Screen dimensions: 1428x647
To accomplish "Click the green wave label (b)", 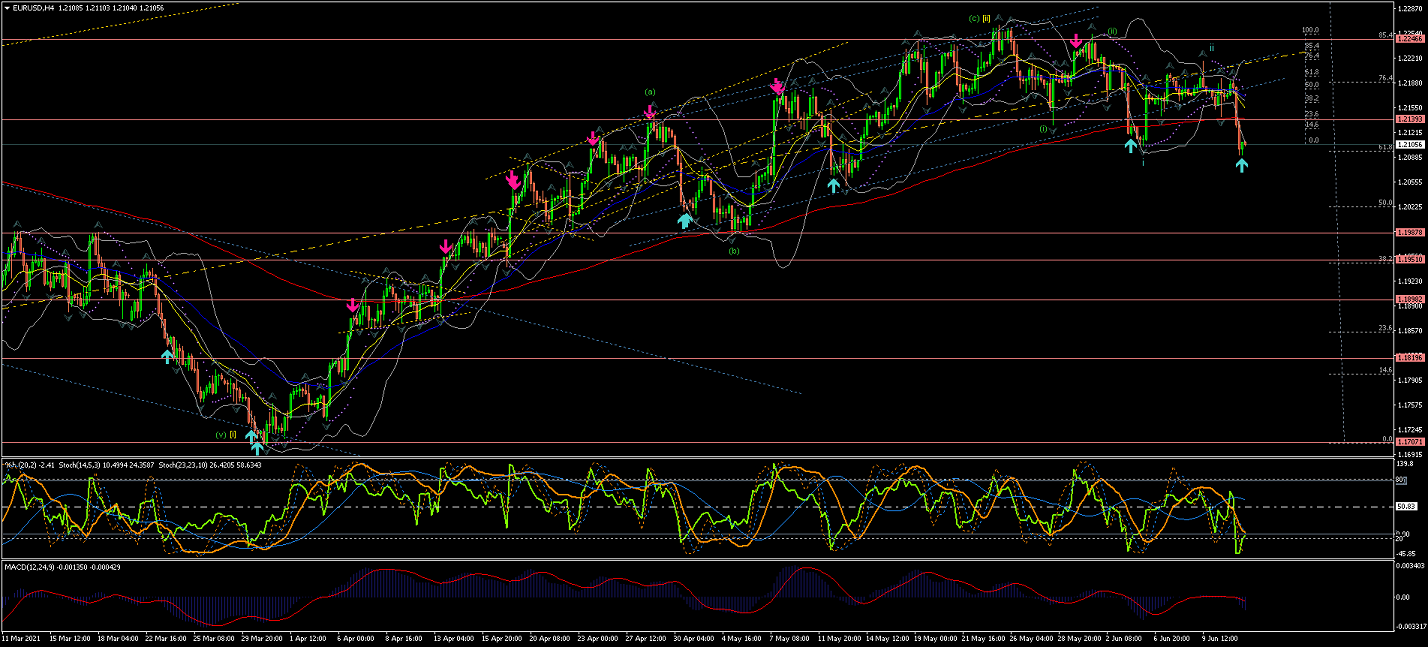I will click(x=734, y=250).
